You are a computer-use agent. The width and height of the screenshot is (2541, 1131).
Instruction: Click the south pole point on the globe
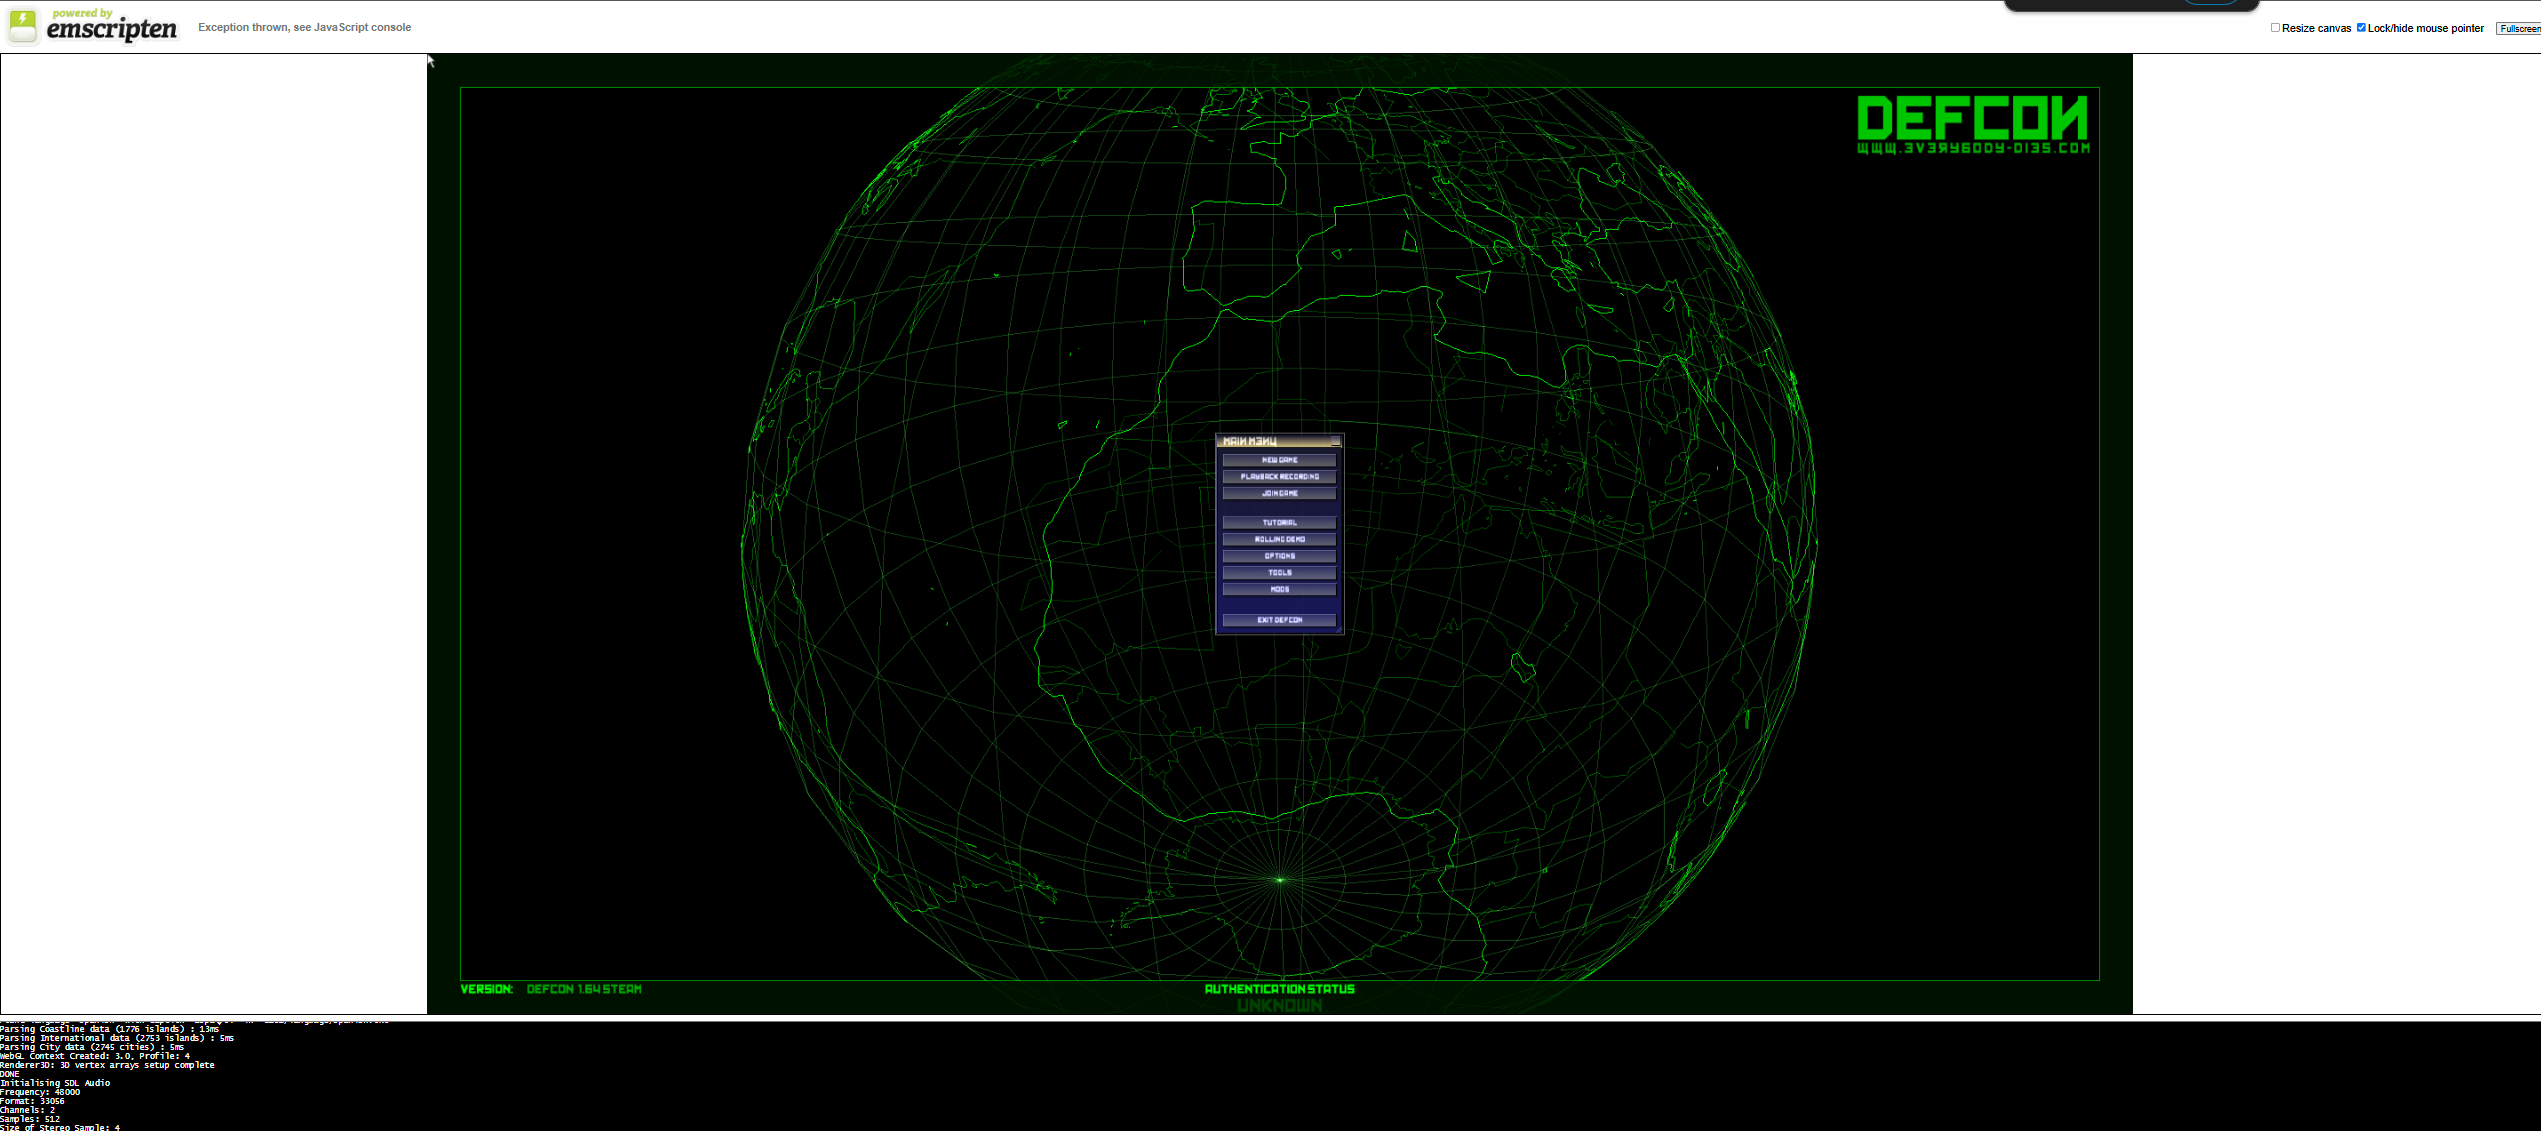1280,880
